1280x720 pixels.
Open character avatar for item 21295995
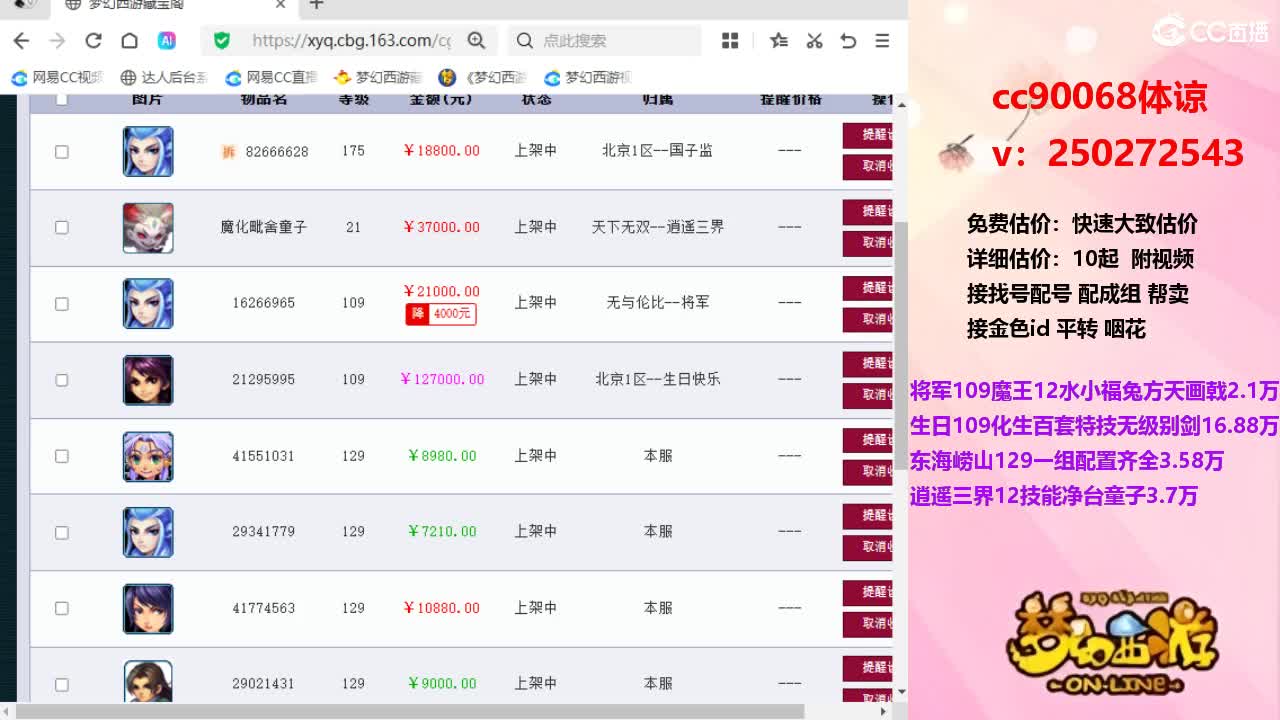coord(148,380)
